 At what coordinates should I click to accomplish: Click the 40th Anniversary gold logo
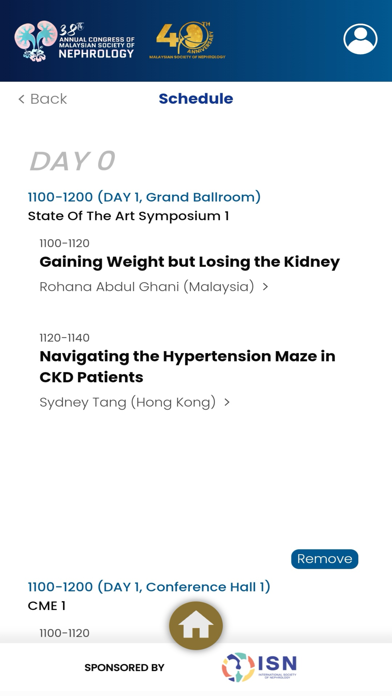pos(187,40)
